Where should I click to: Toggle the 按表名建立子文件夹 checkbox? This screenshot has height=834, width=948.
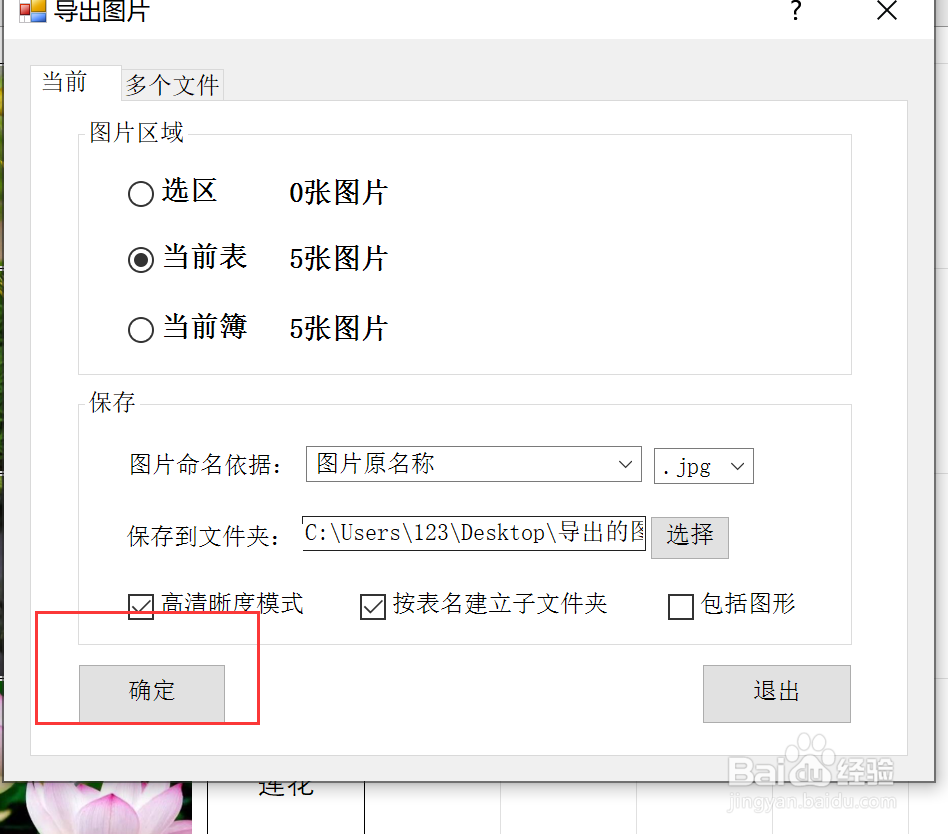tap(373, 607)
